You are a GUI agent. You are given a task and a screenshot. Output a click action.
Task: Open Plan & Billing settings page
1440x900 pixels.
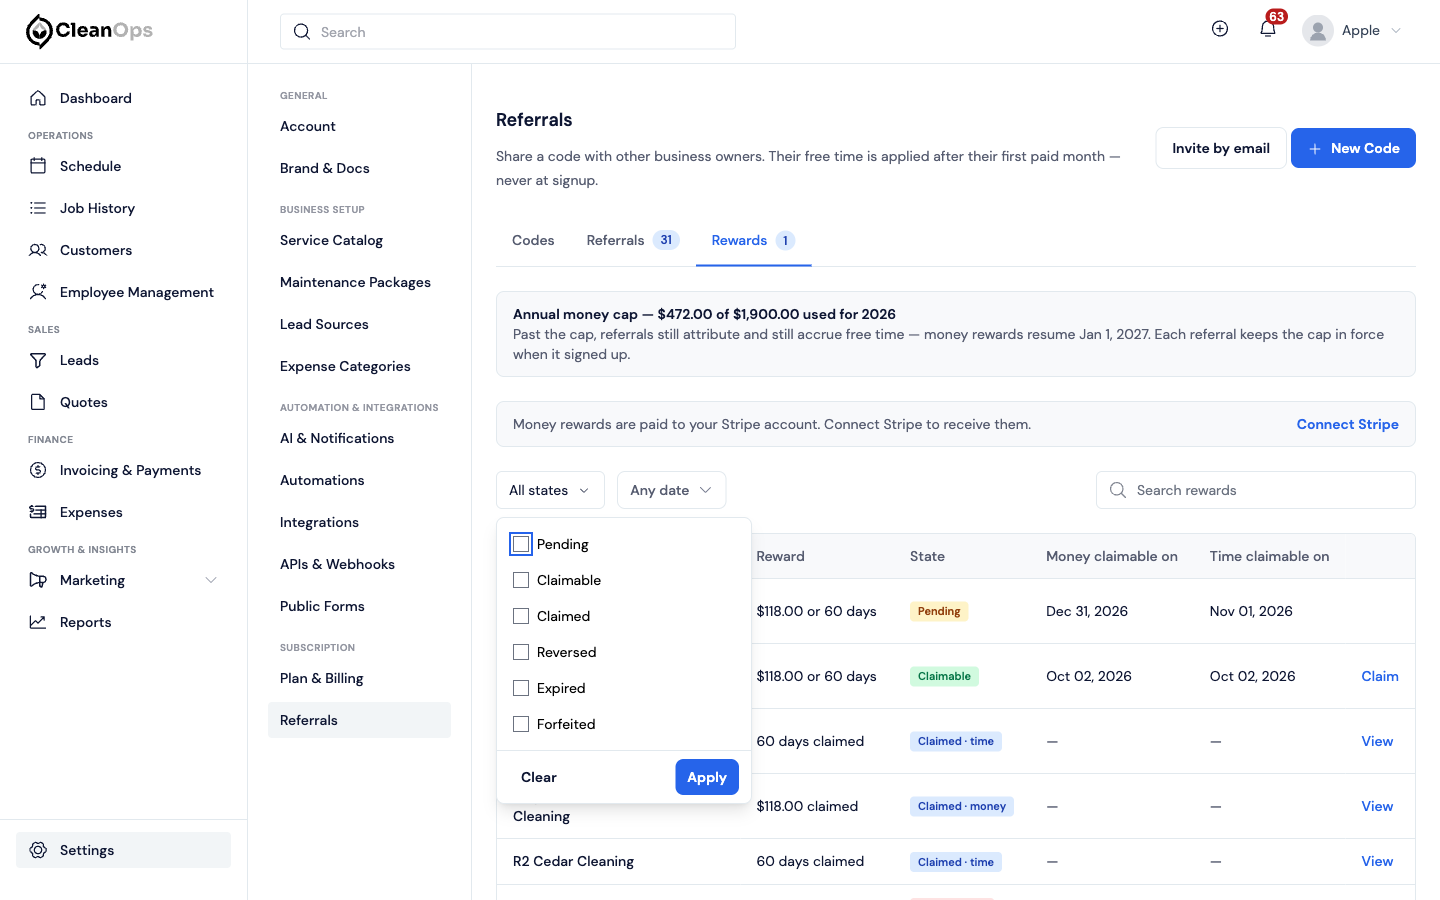click(321, 678)
